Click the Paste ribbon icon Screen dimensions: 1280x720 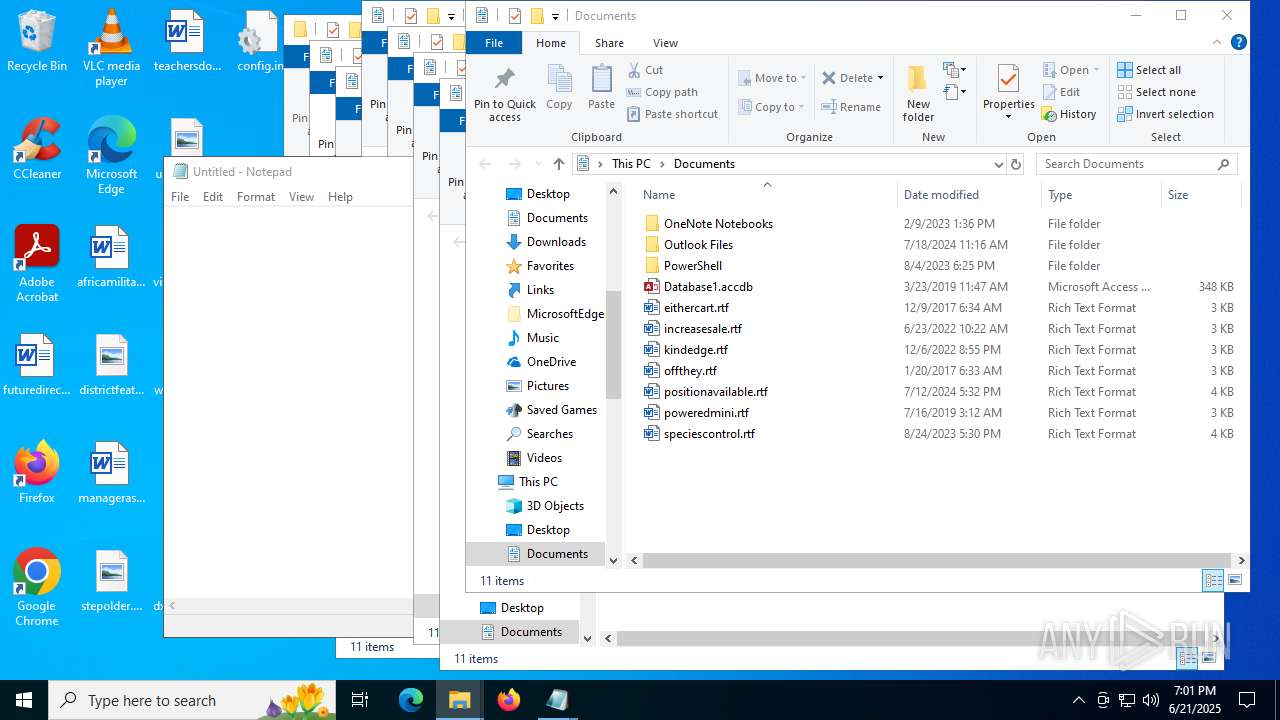pyautogui.click(x=601, y=87)
